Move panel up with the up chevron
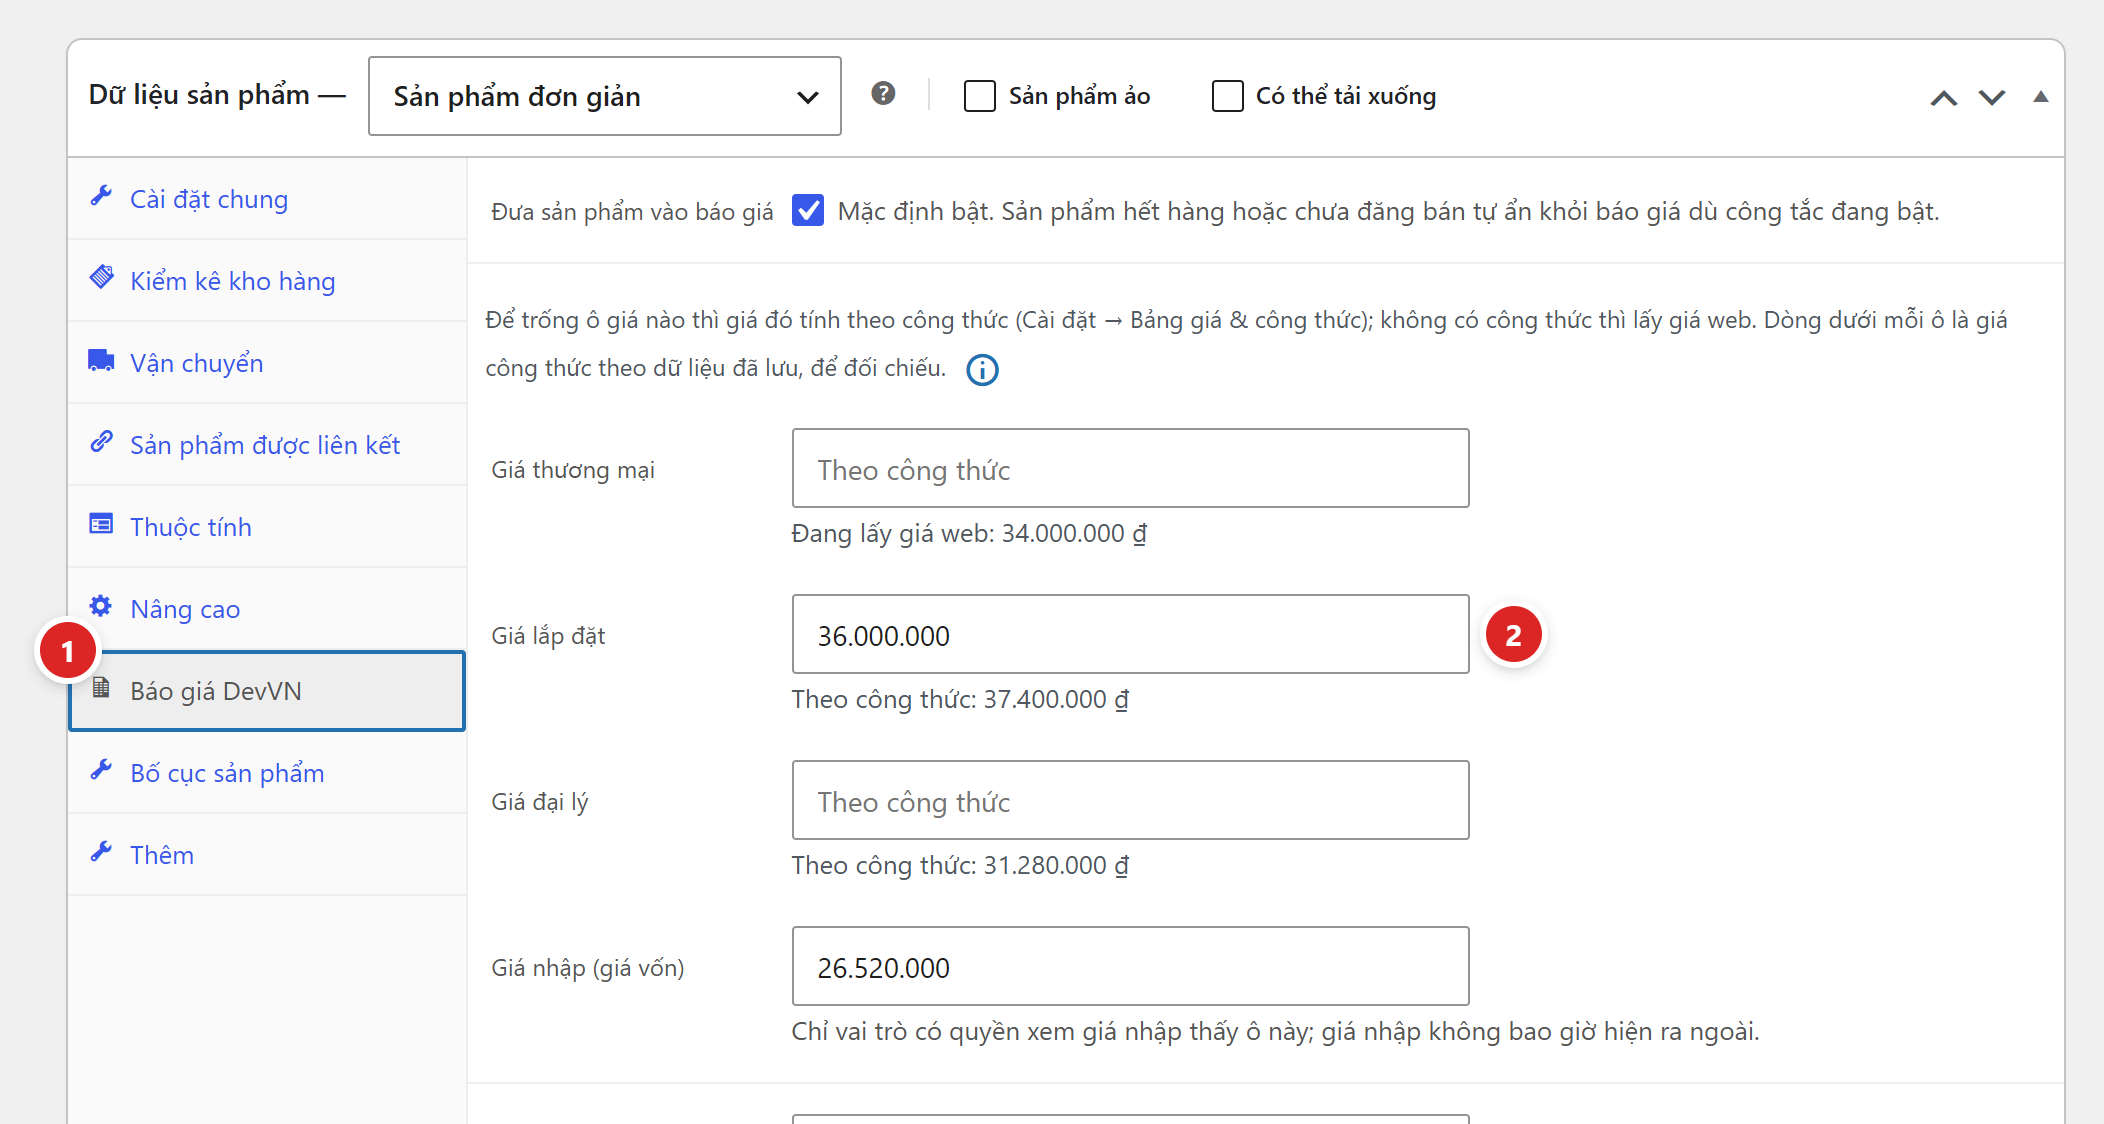 [x=1943, y=97]
